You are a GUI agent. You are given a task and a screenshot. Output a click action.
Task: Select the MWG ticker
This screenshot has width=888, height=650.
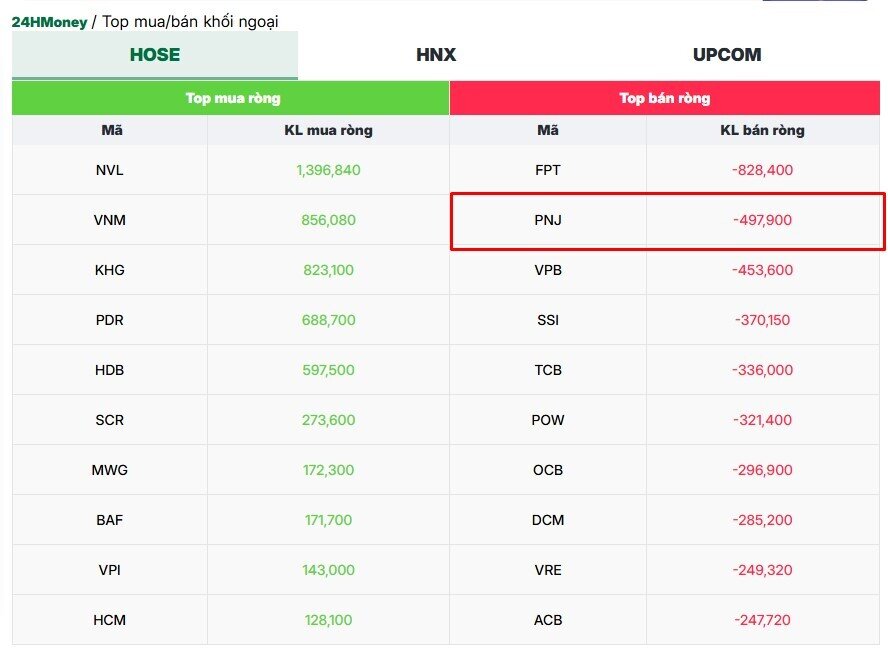(x=109, y=470)
